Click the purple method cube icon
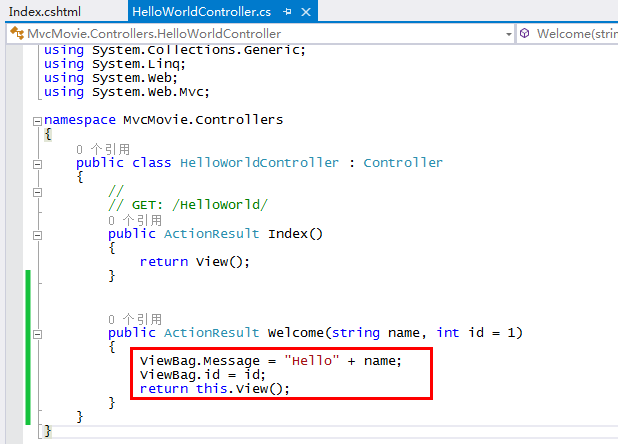The width and height of the screenshot is (618, 444). coord(525,33)
